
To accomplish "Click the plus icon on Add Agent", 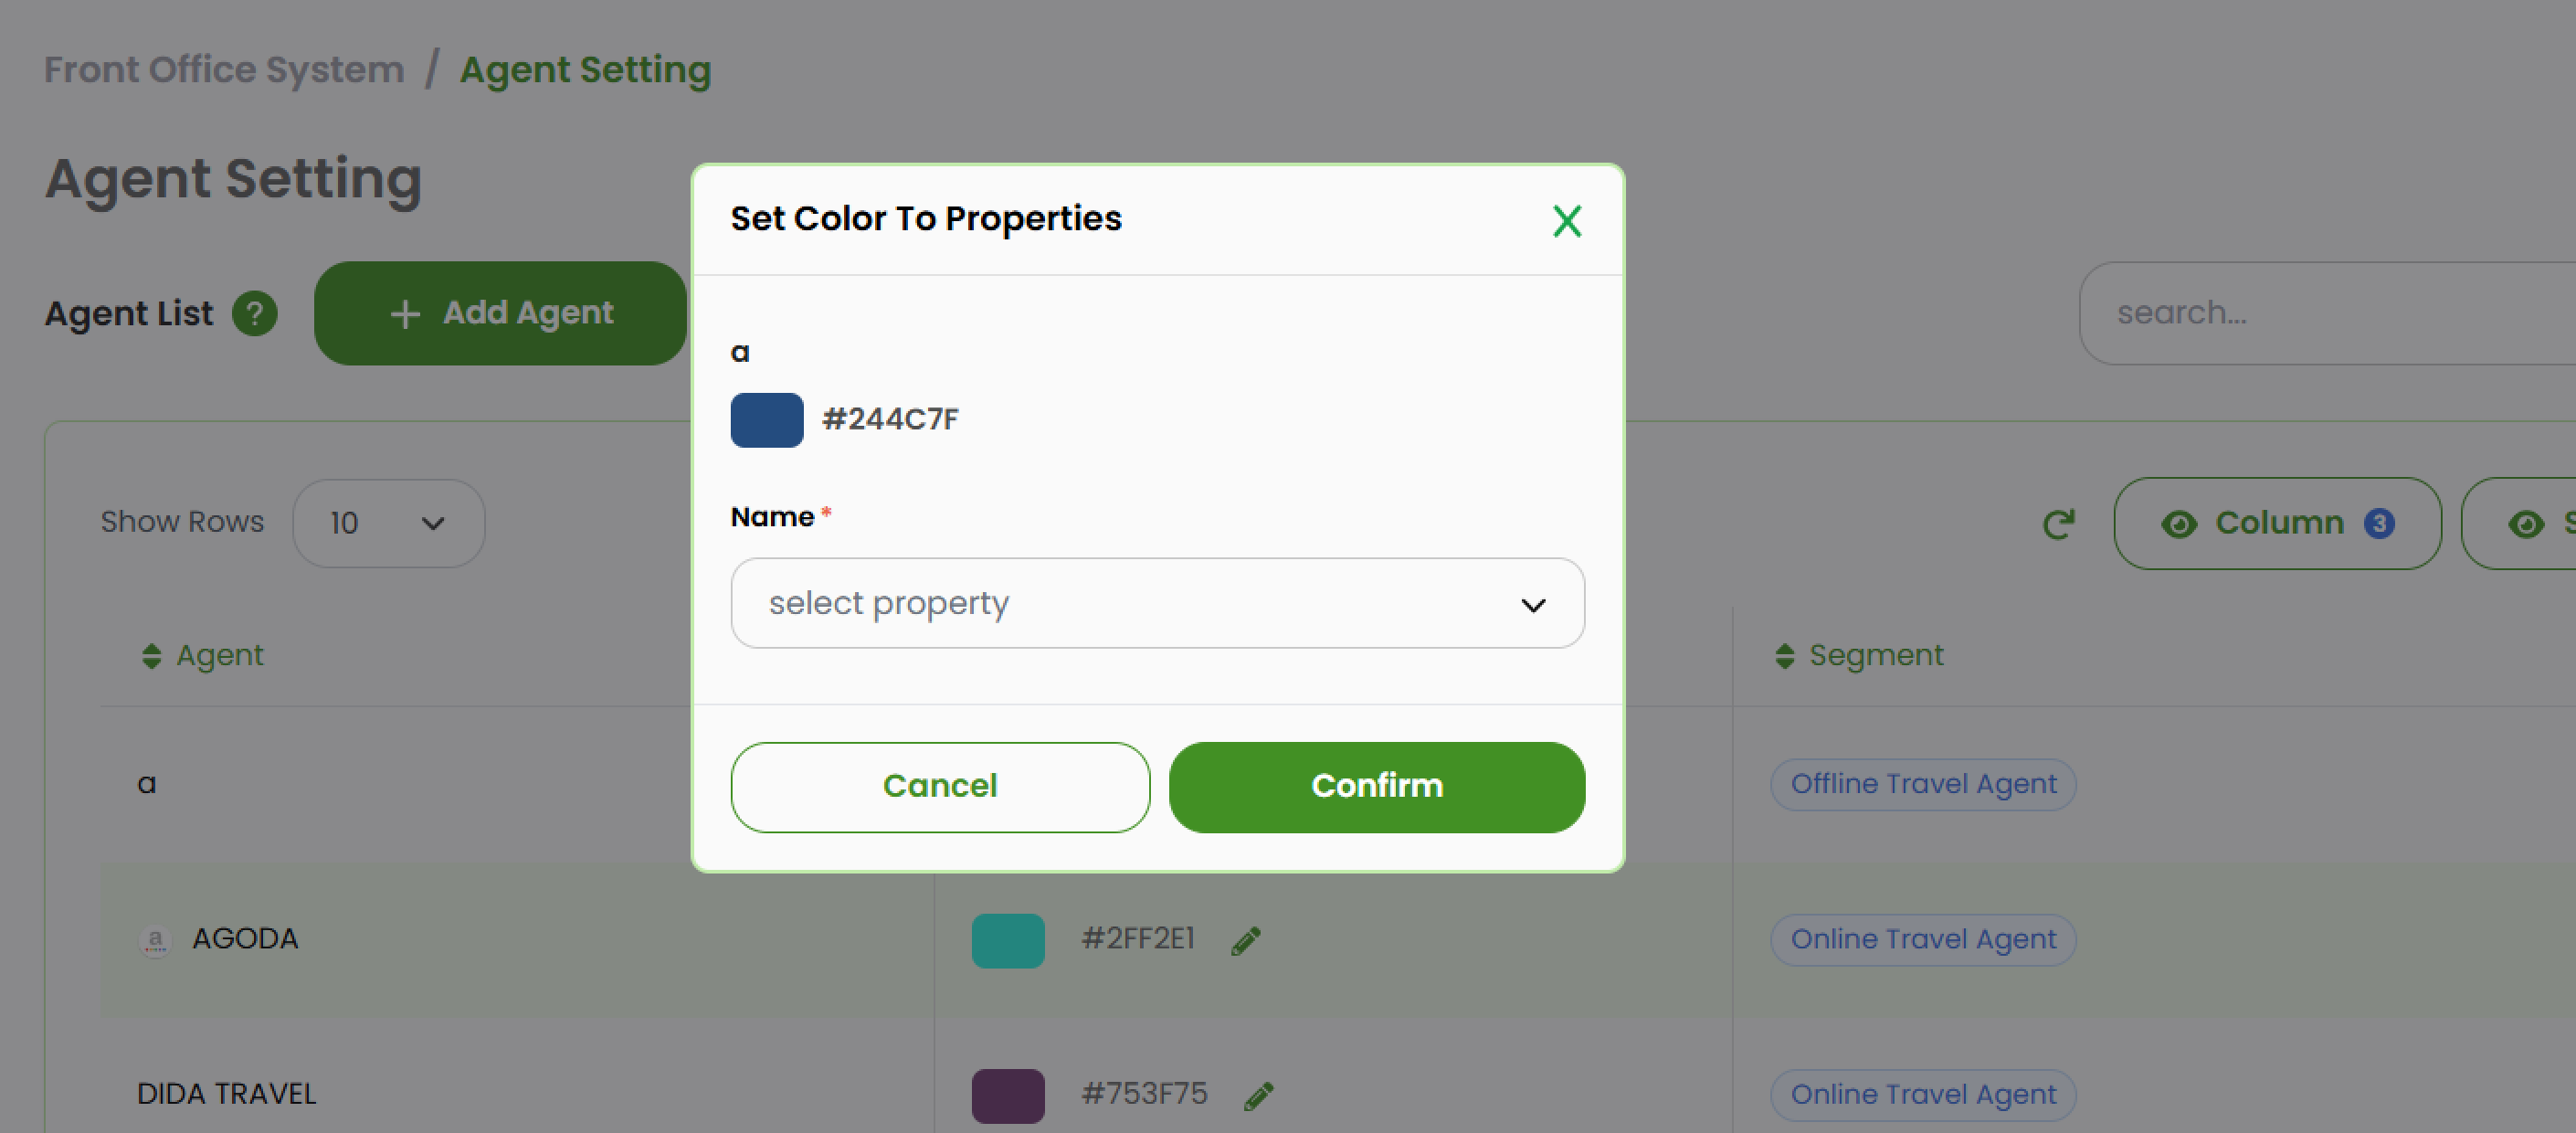I will click(x=404, y=313).
